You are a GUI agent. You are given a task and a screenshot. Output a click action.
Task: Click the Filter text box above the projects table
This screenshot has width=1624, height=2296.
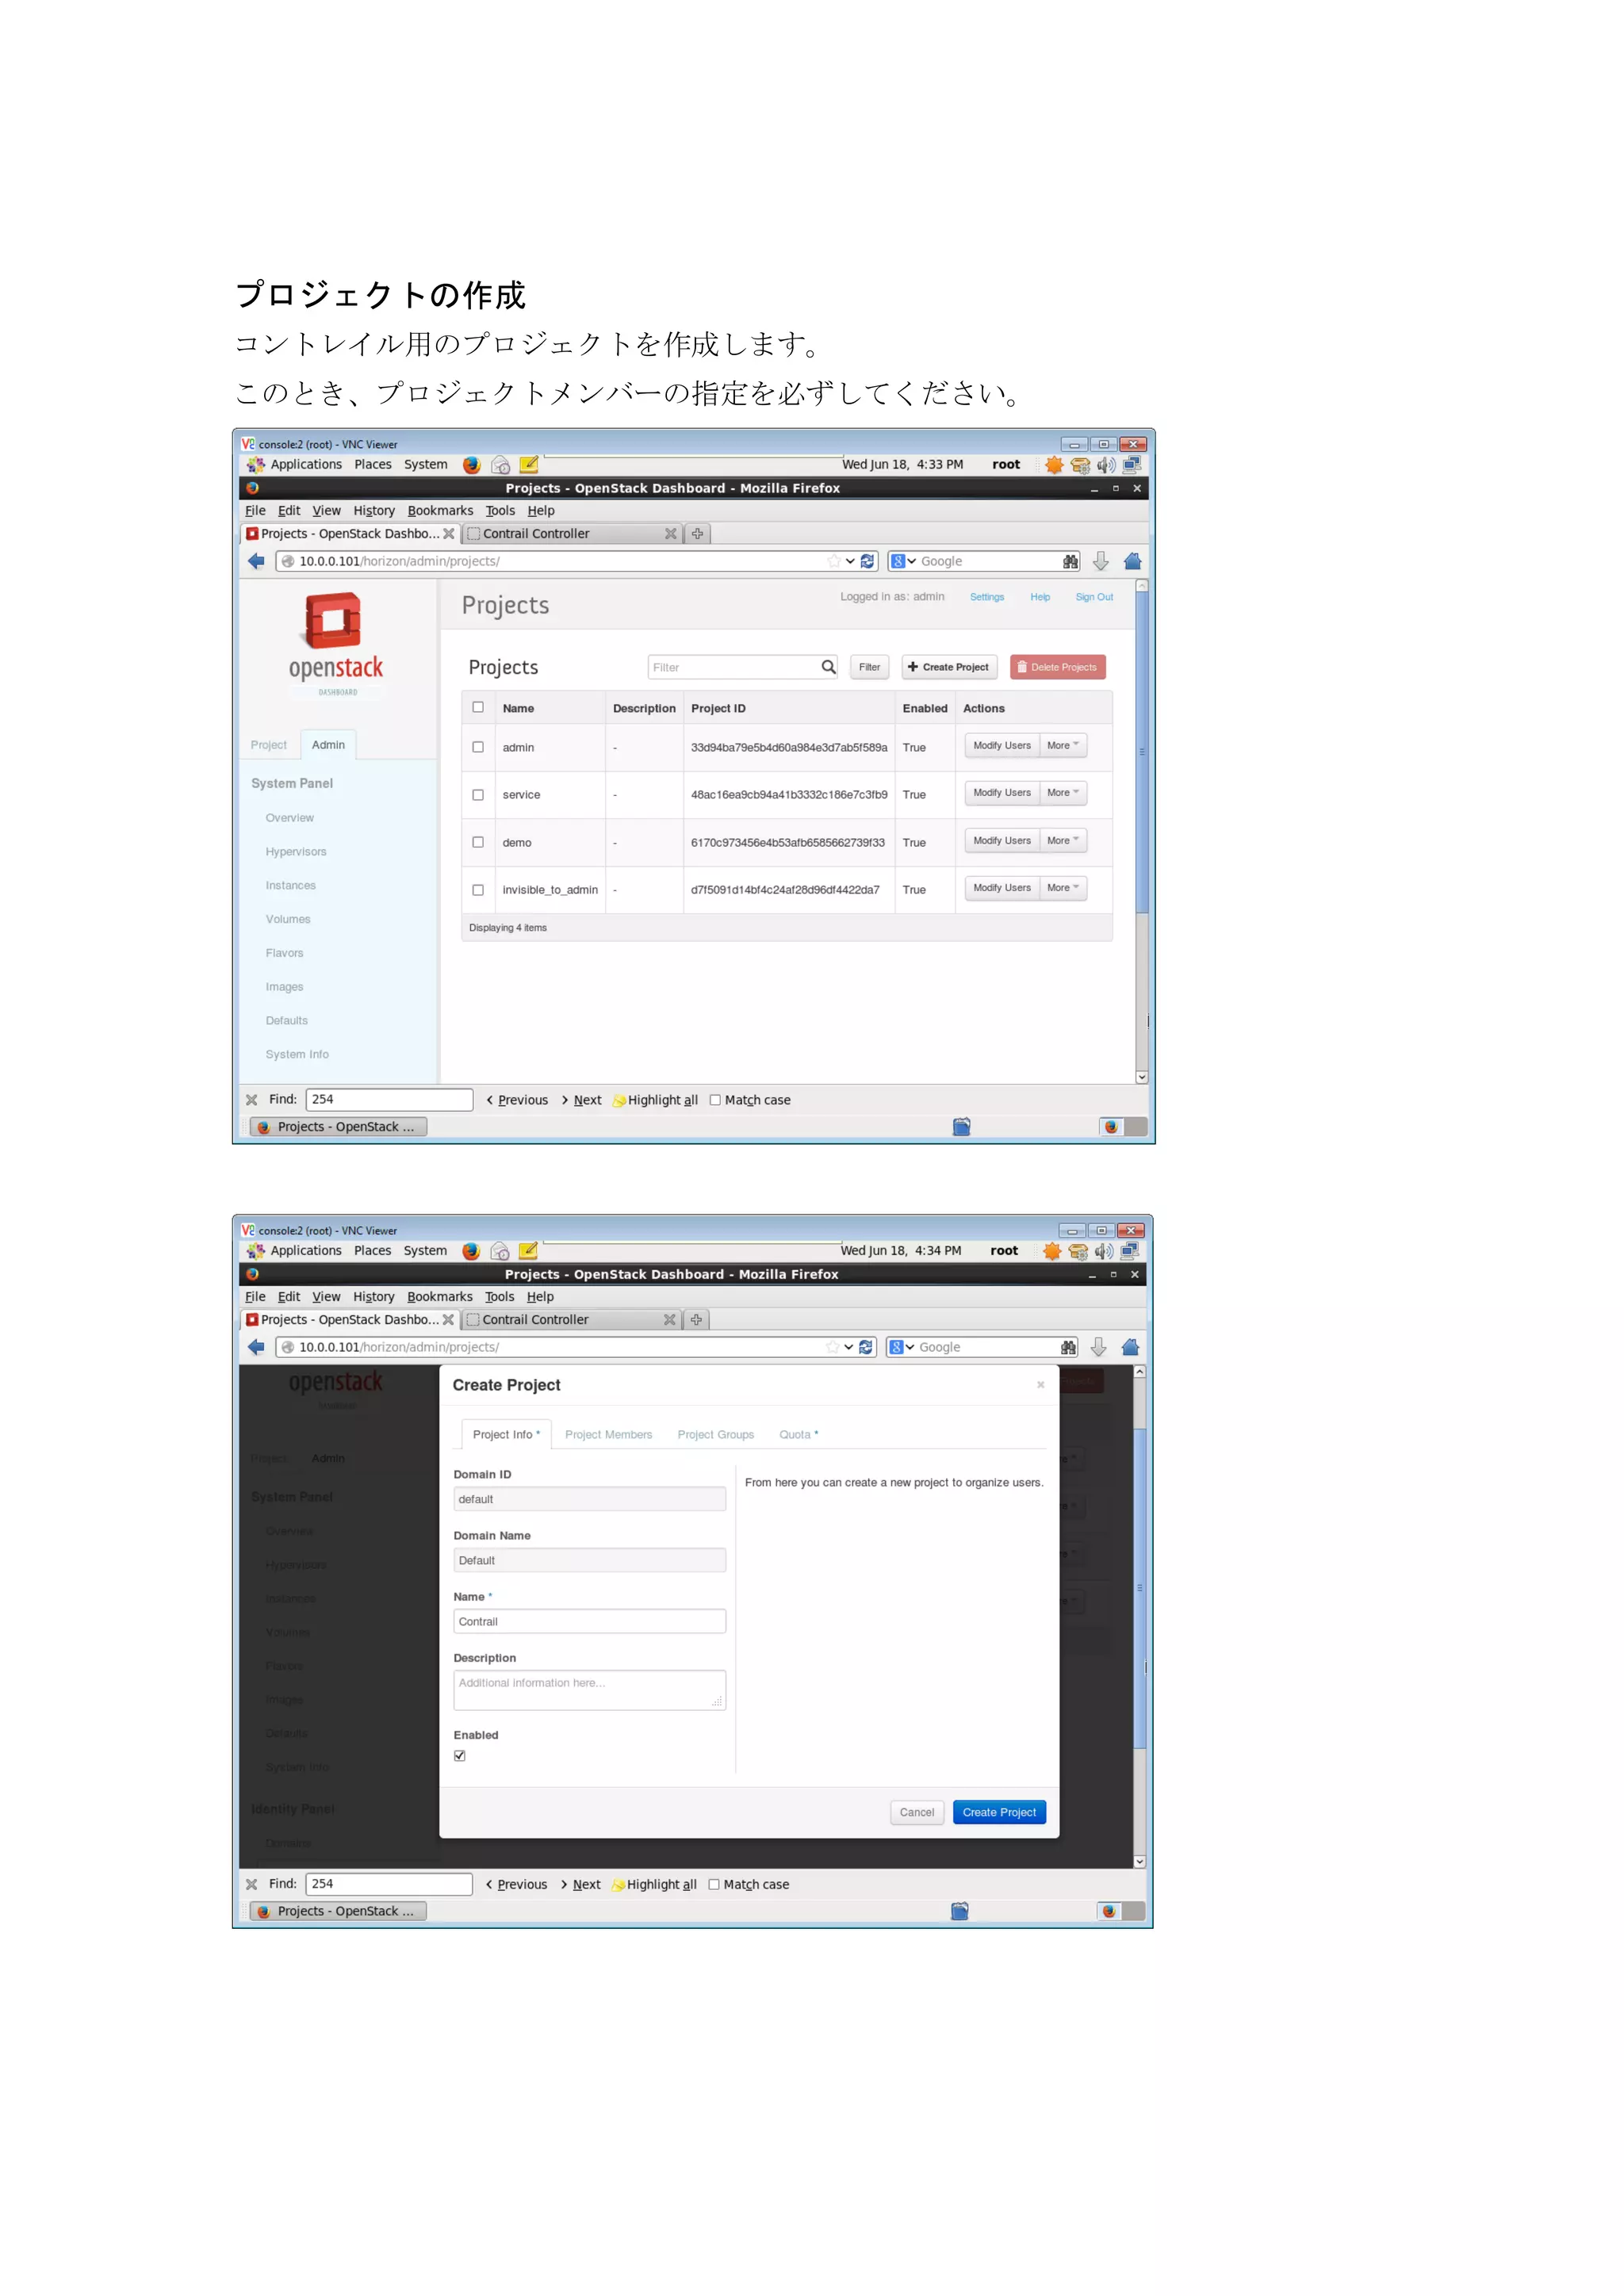click(743, 667)
